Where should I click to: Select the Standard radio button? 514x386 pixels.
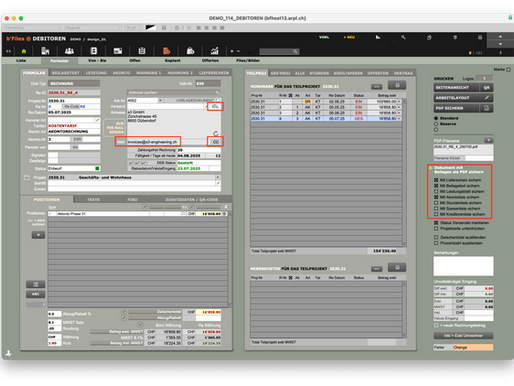tap(436, 118)
